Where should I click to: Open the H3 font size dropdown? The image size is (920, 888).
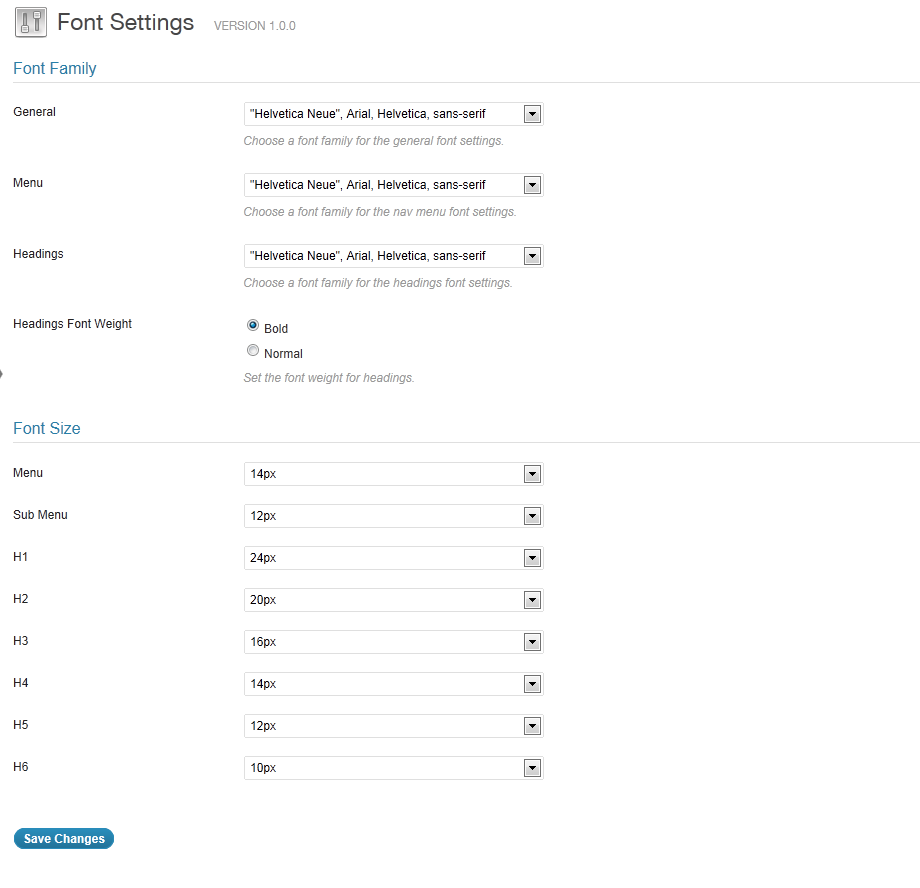[x=394, y=642]
